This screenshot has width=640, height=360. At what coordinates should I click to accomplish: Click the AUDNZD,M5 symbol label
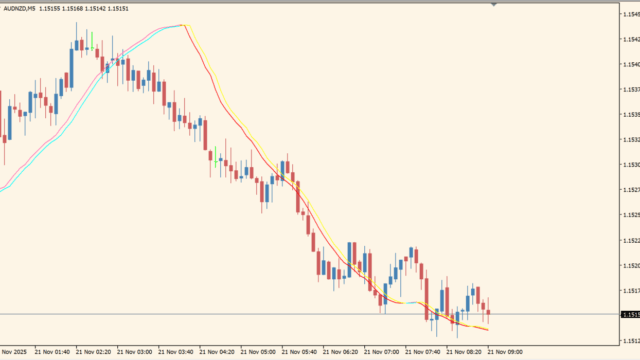19,9
